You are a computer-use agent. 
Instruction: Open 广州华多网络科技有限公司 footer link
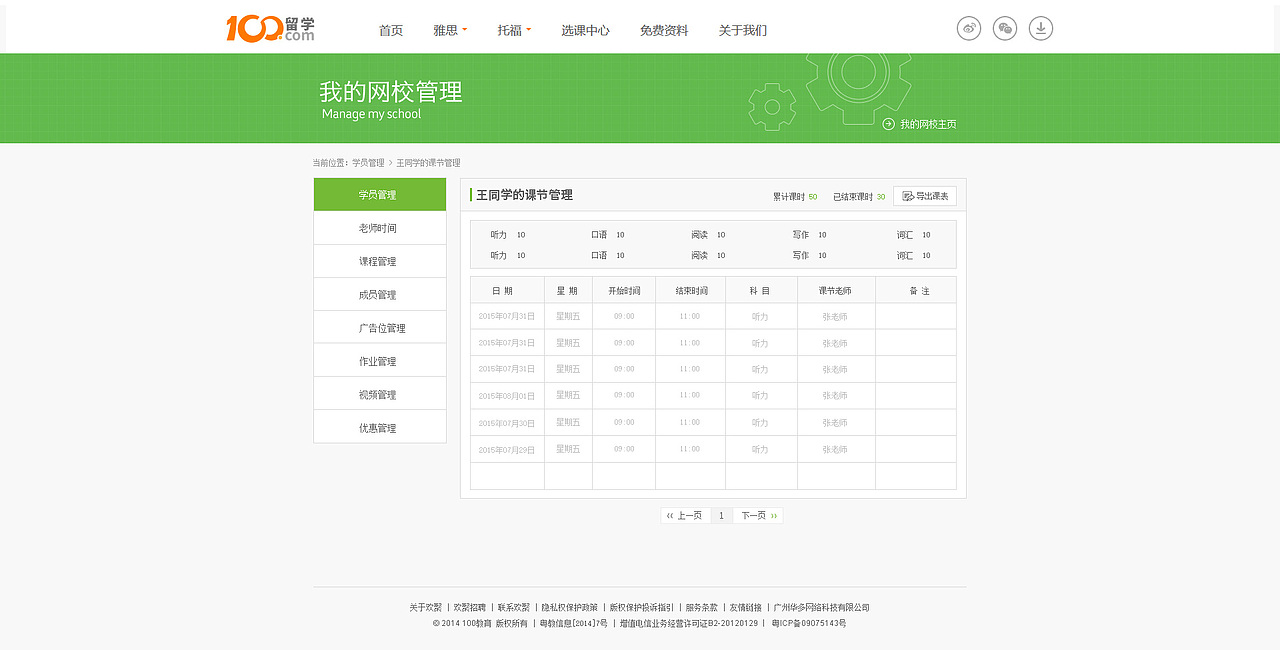click(x=822, y=607)
